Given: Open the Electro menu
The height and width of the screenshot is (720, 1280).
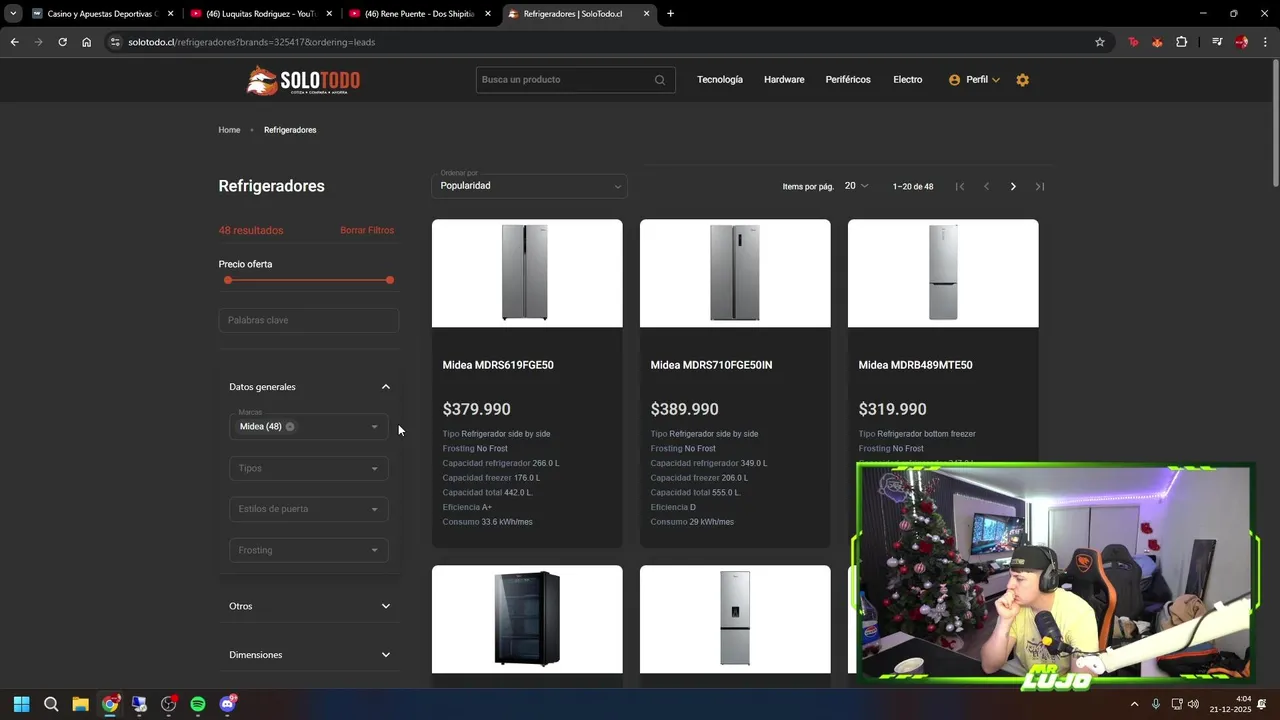Looking at the screenshot, I should [908, 80].
